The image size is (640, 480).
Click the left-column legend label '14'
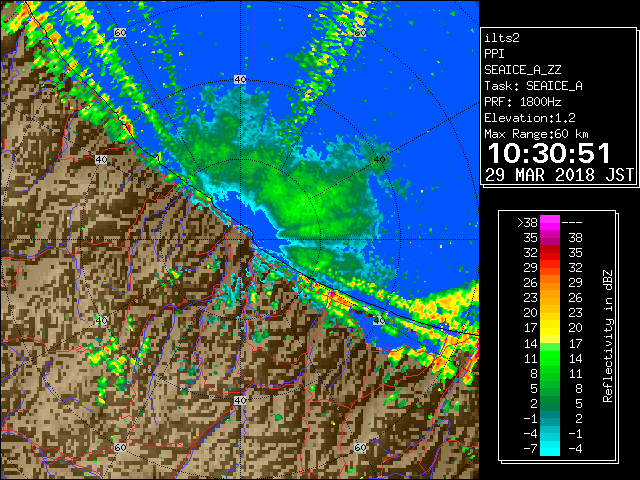(531, 343)
